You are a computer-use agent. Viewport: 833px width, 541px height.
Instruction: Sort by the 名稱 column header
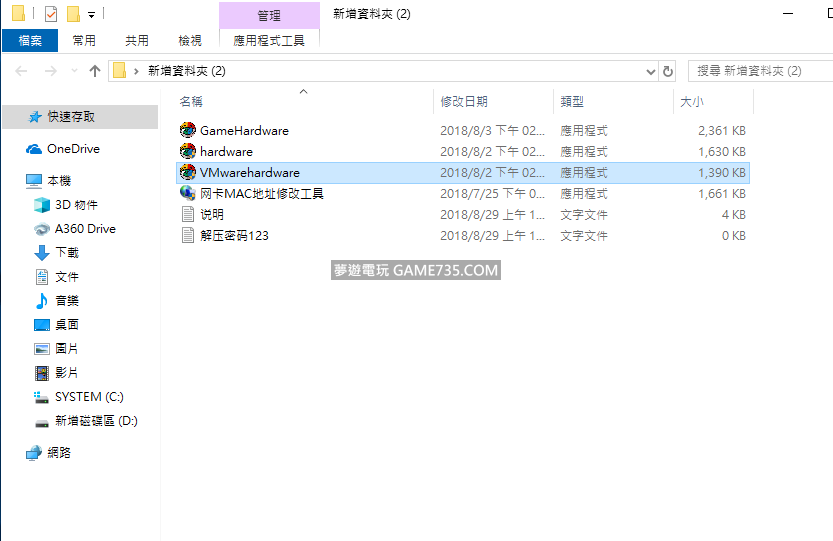coord(303,102)
